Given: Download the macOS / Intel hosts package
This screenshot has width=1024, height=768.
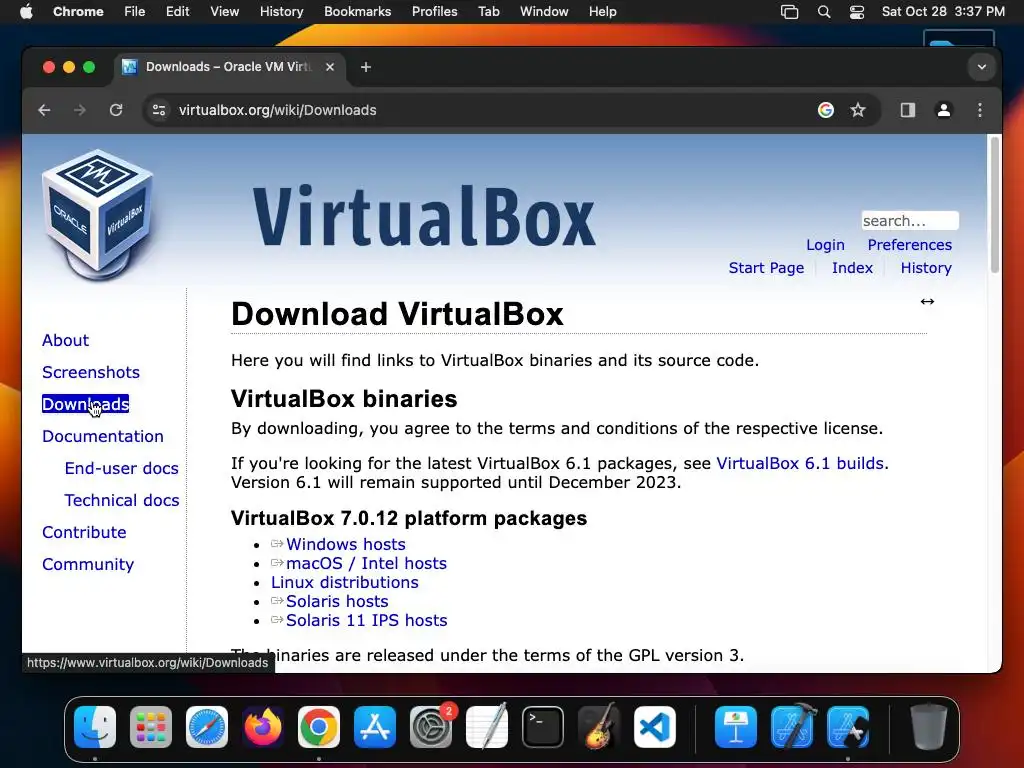Looking at the screenshot, I should 366,563.
